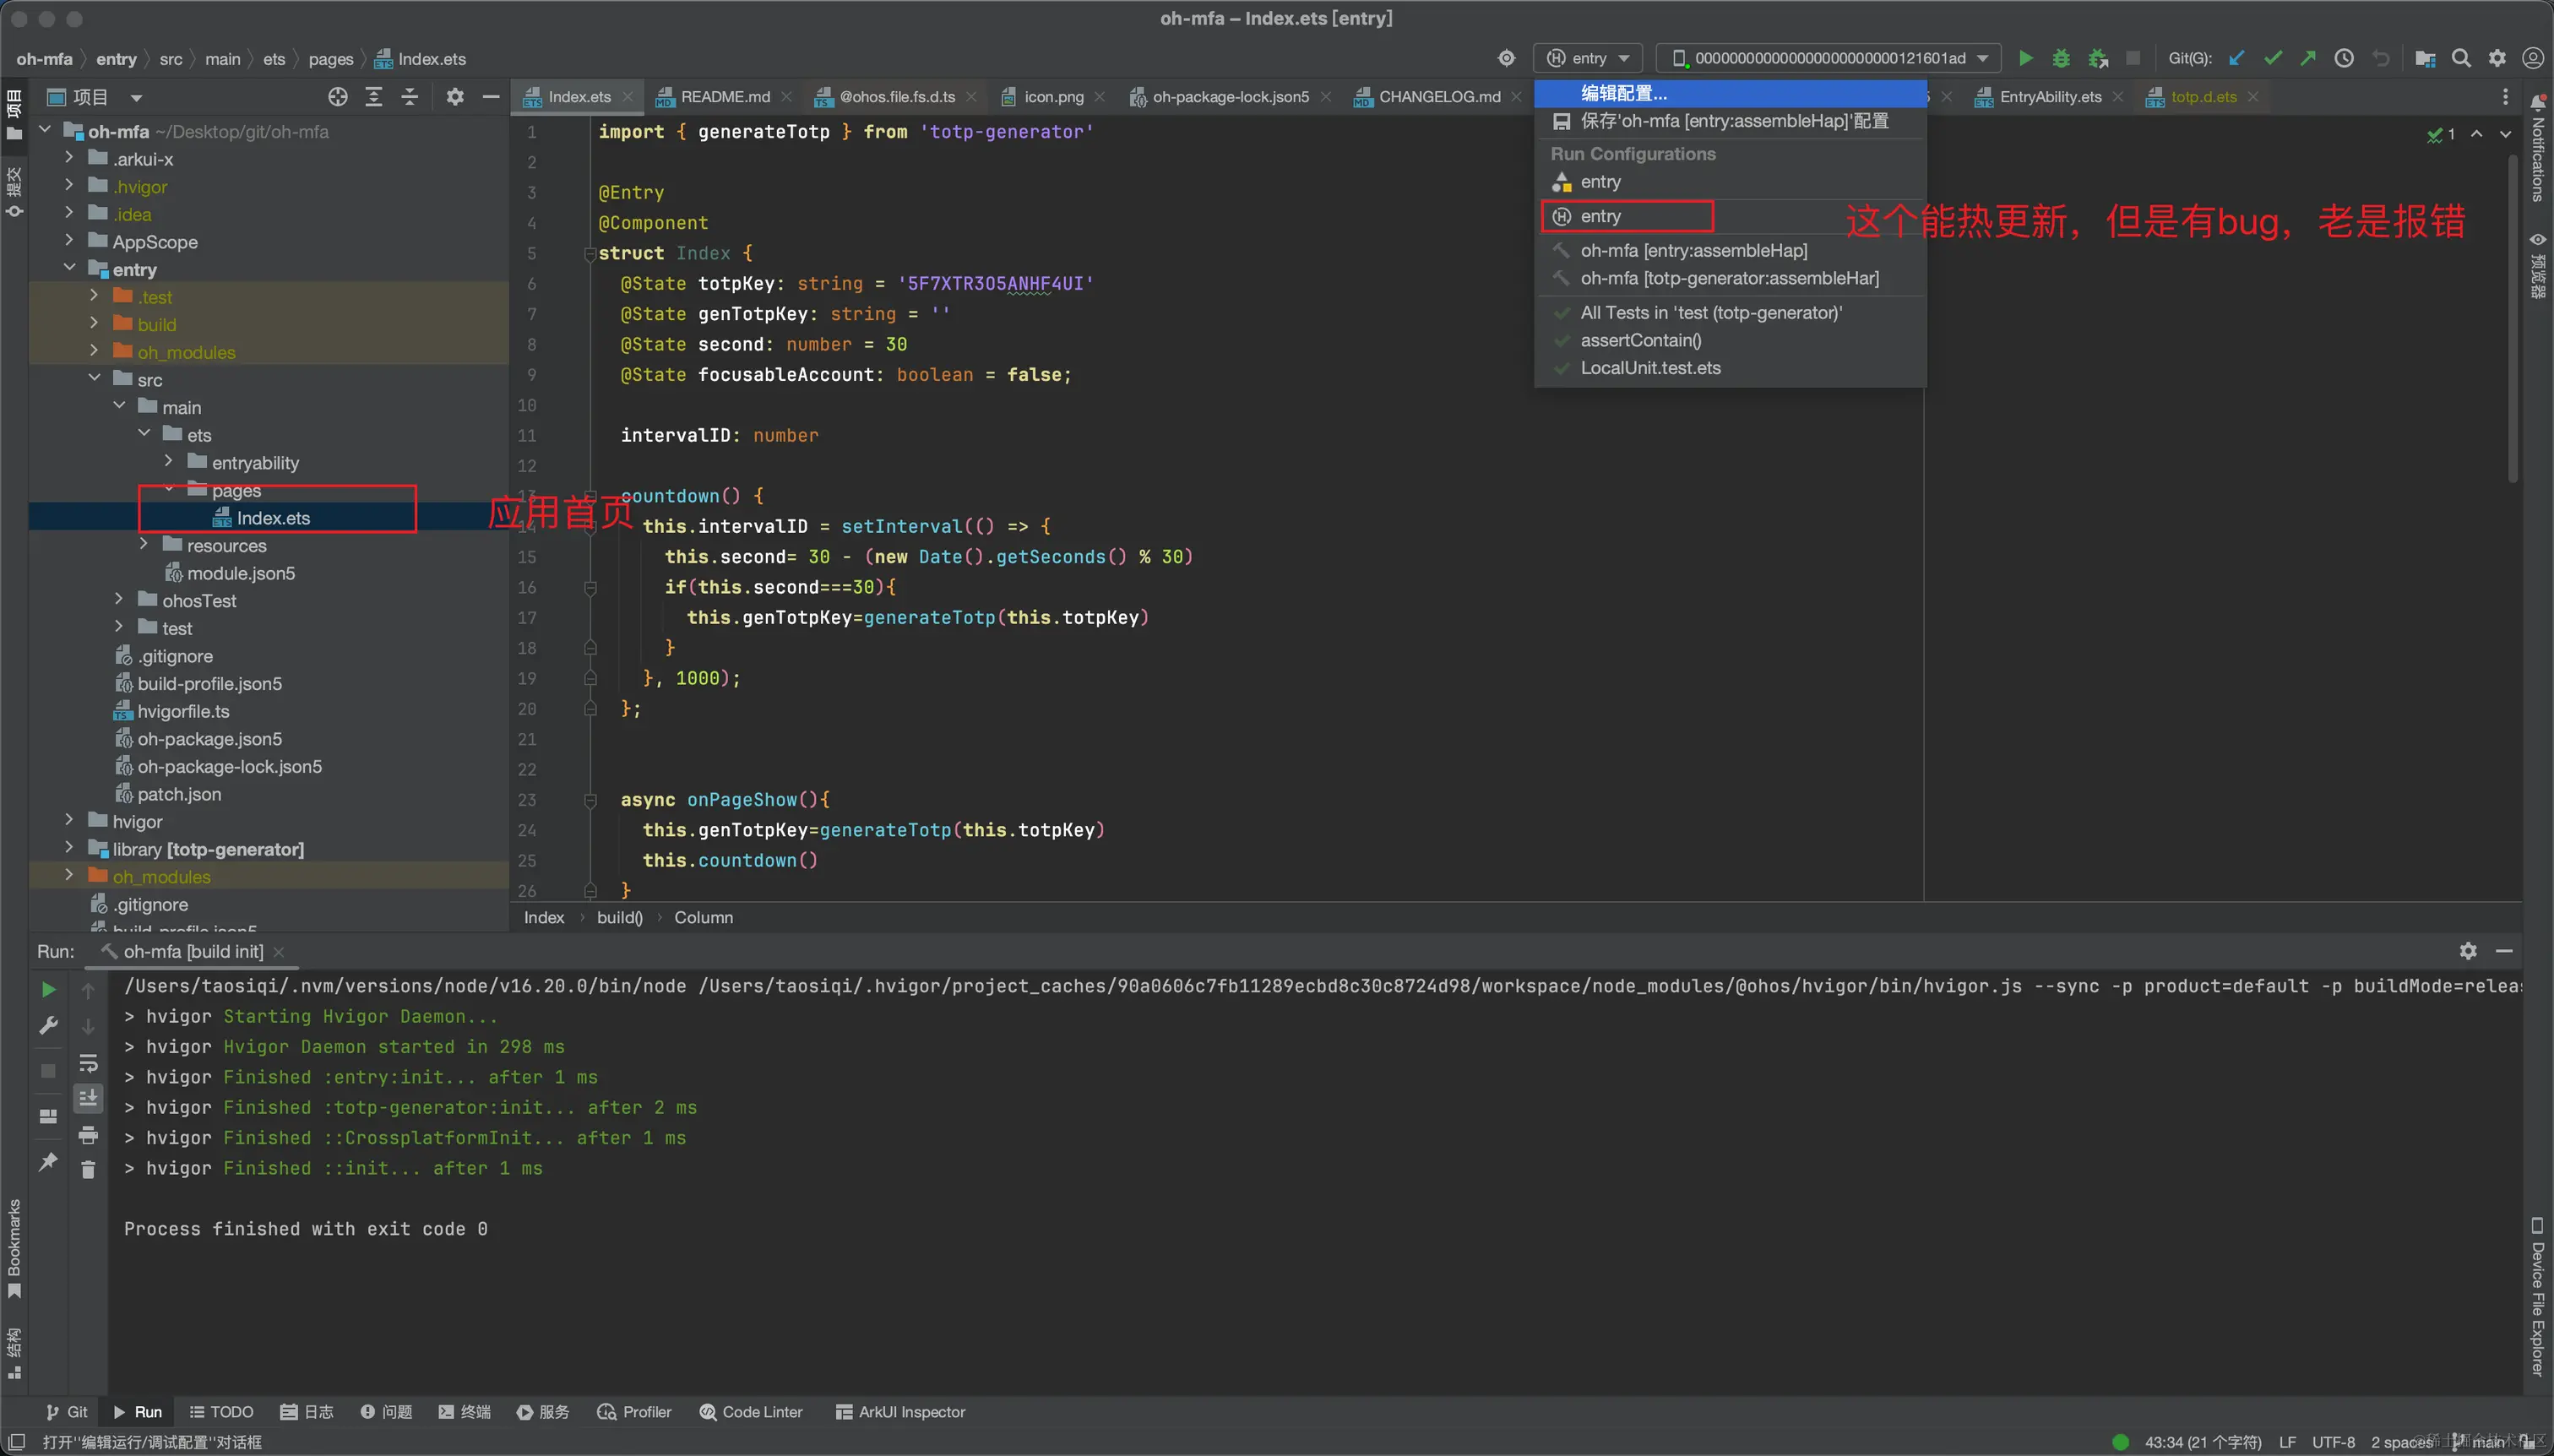Click the hot reload sync icon near the entry dropdown

pos(1506,58)
